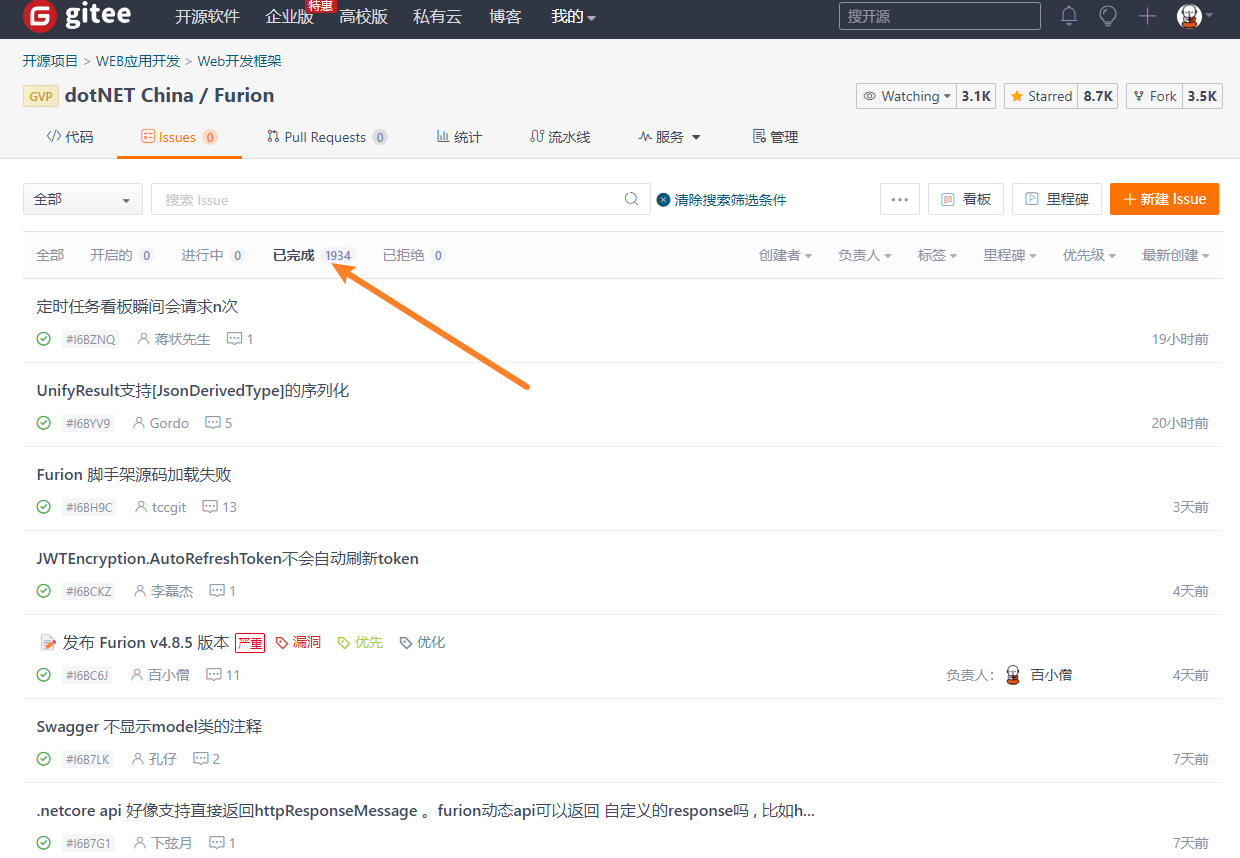This screenshot has height=858, width=1240.
Task: Click the 漏洞 tag label
Action: (x=298, y=642)
